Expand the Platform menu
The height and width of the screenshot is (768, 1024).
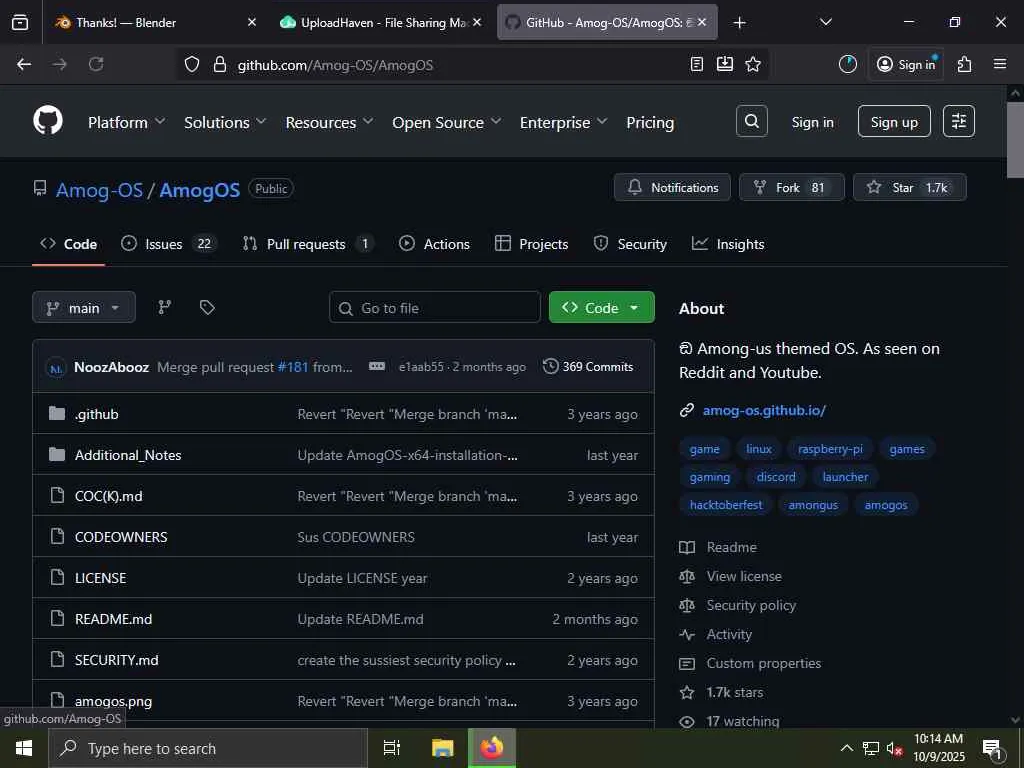(126, 122)
